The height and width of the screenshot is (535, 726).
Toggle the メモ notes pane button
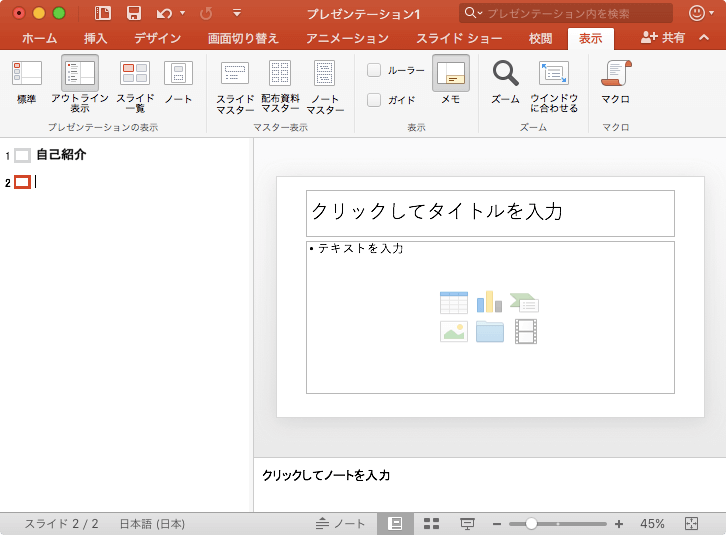451,80
